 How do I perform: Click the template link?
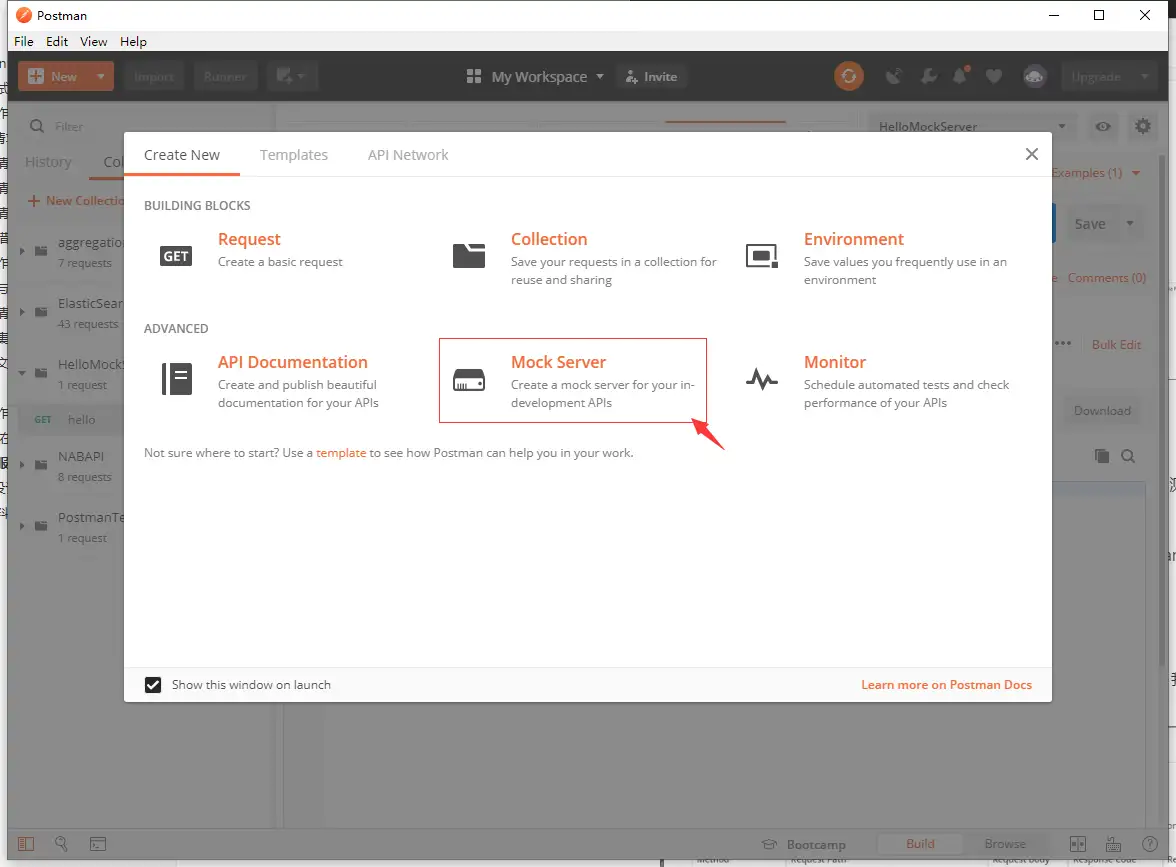pyautogui.click(x=341, y=453)
